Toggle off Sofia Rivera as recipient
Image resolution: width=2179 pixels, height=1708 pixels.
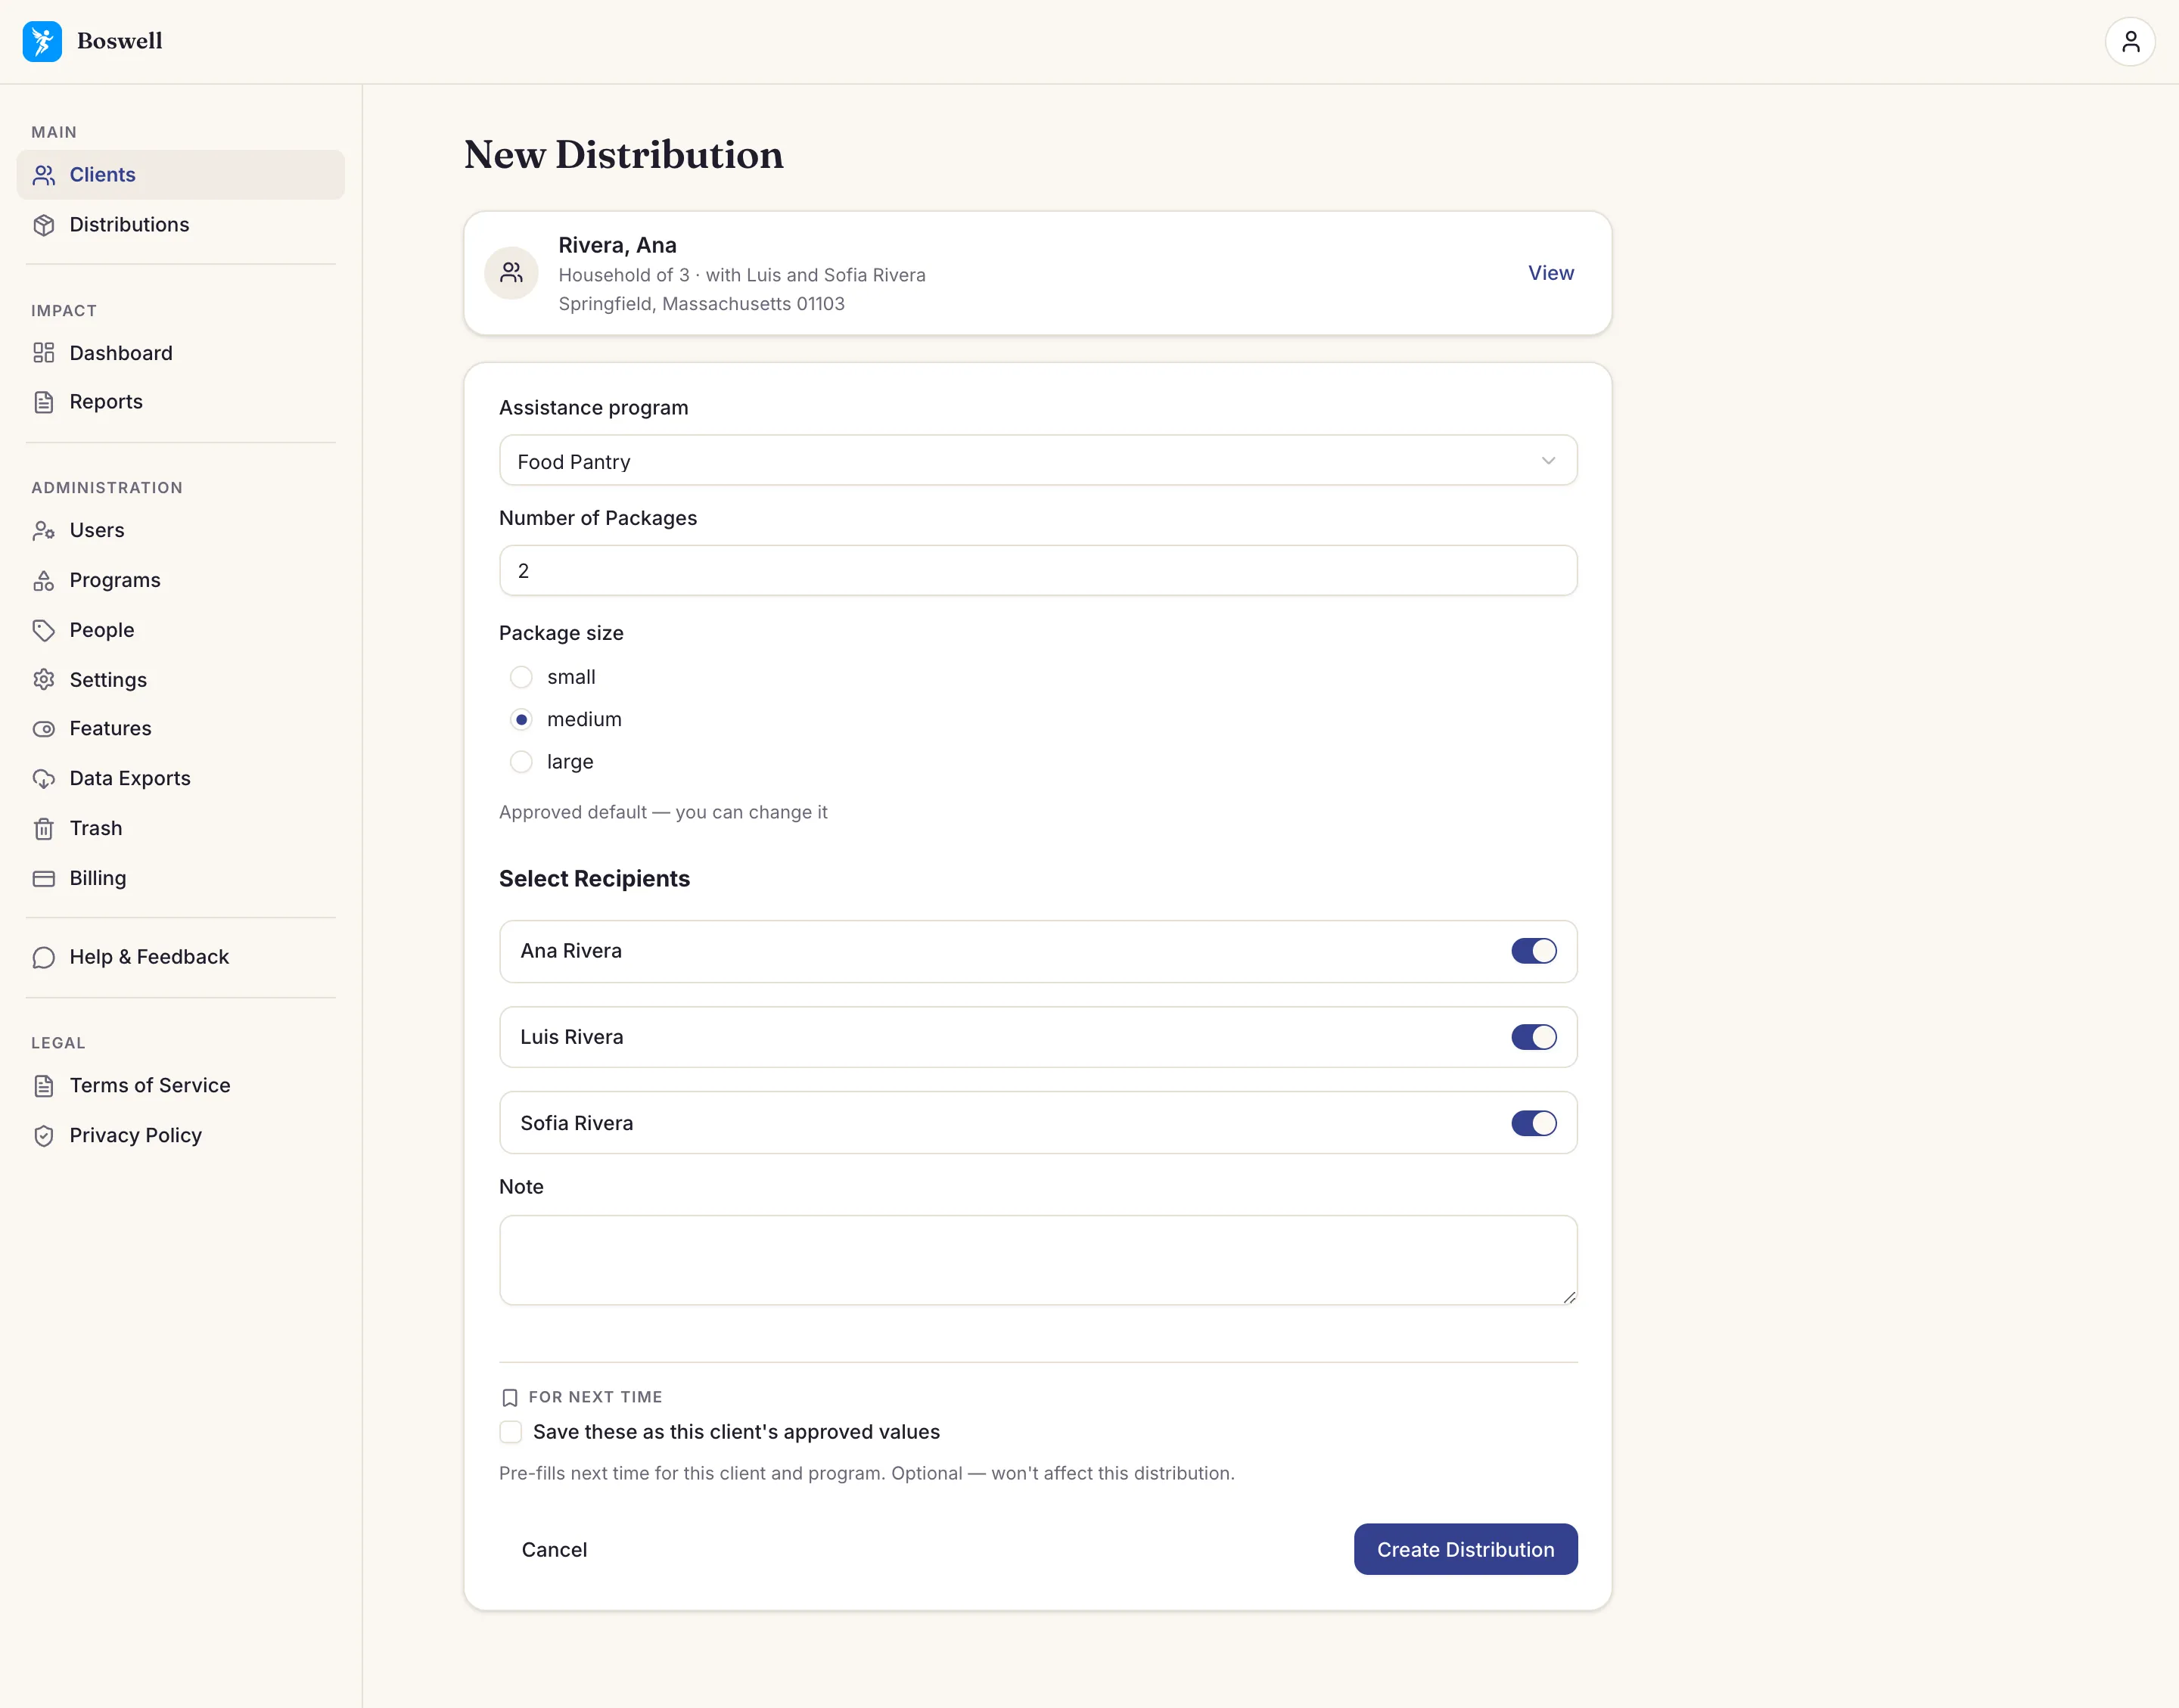click(1533, 1123)
